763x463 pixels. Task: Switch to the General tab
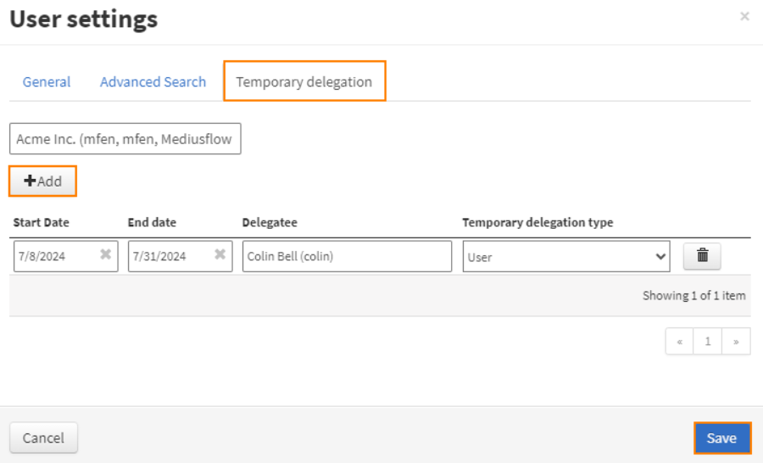(x=46, y=82)
